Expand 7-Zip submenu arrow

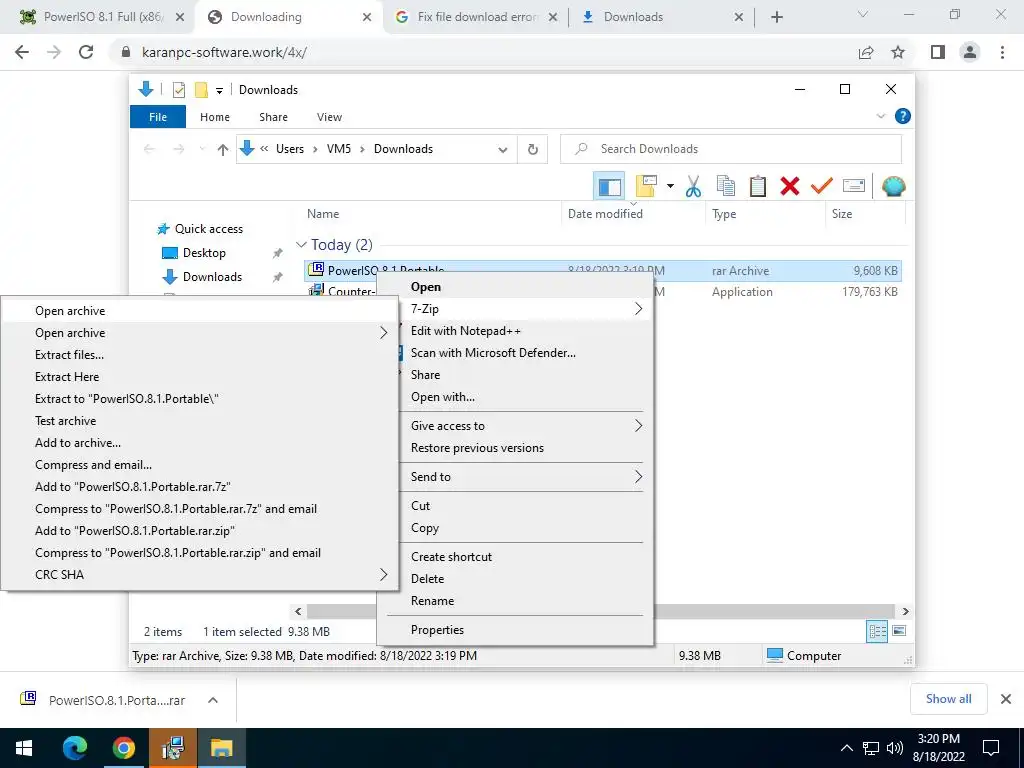[x=639, y=309]
